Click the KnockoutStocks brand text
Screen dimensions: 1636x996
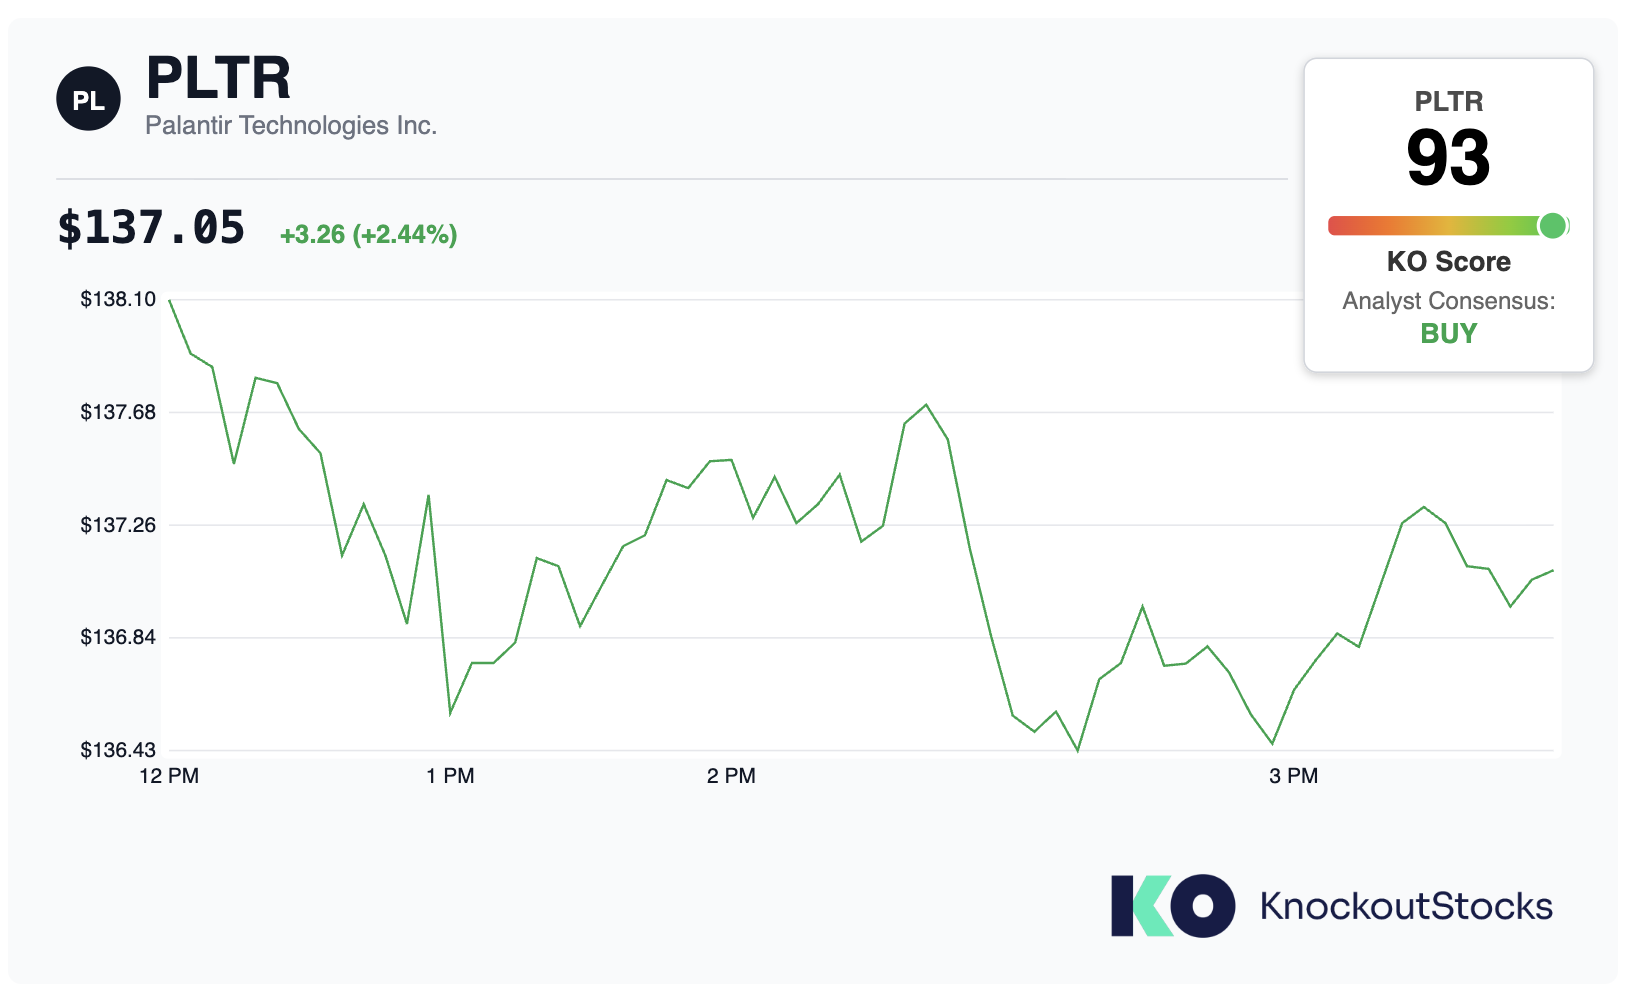coord(1406,906)
